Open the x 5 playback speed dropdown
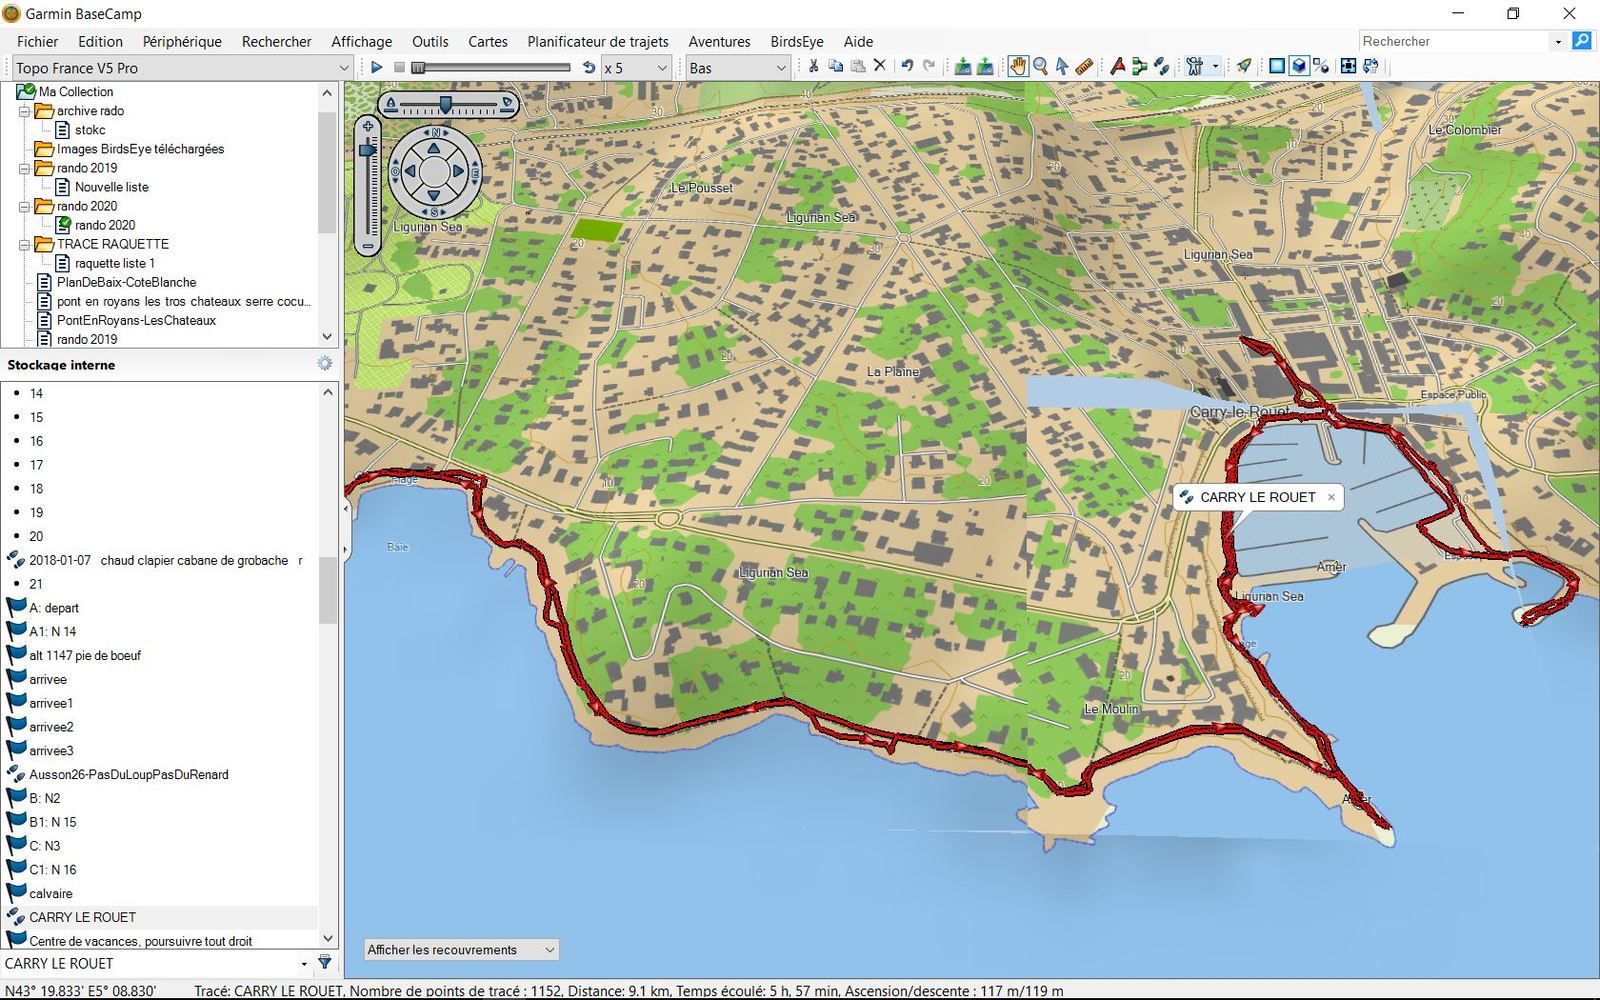Viewport: 1600px width, 1000px height. coord(636,67)
